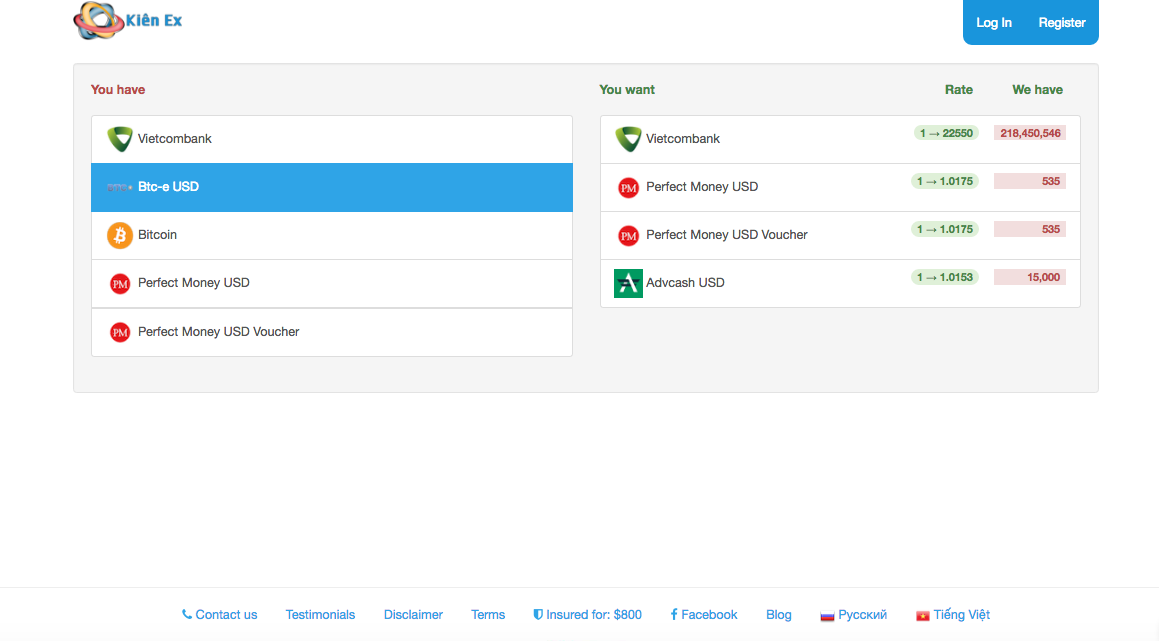Open the Blog link
The height and width of the screenshot is (641, 1159).
click(x=778, y=614)
